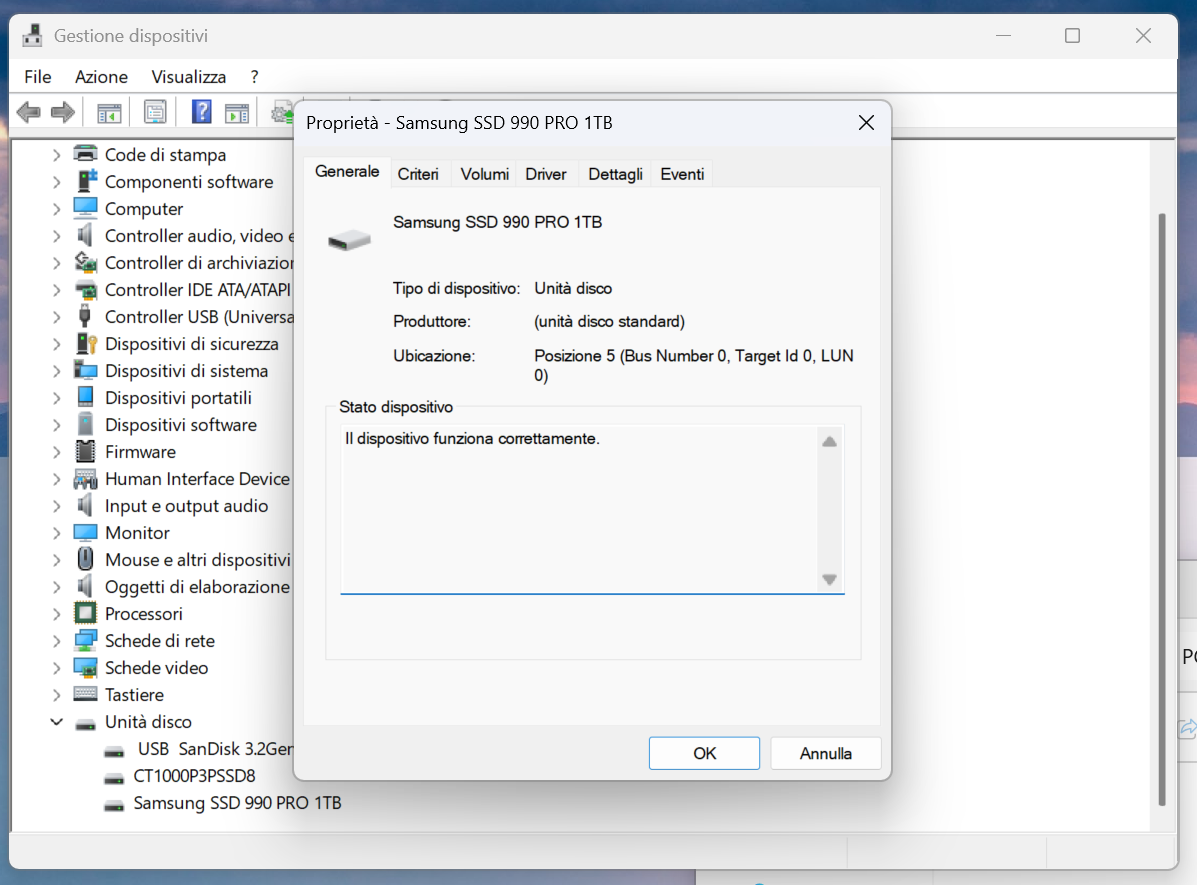Expand the Schede video node

tap(56, 668)
